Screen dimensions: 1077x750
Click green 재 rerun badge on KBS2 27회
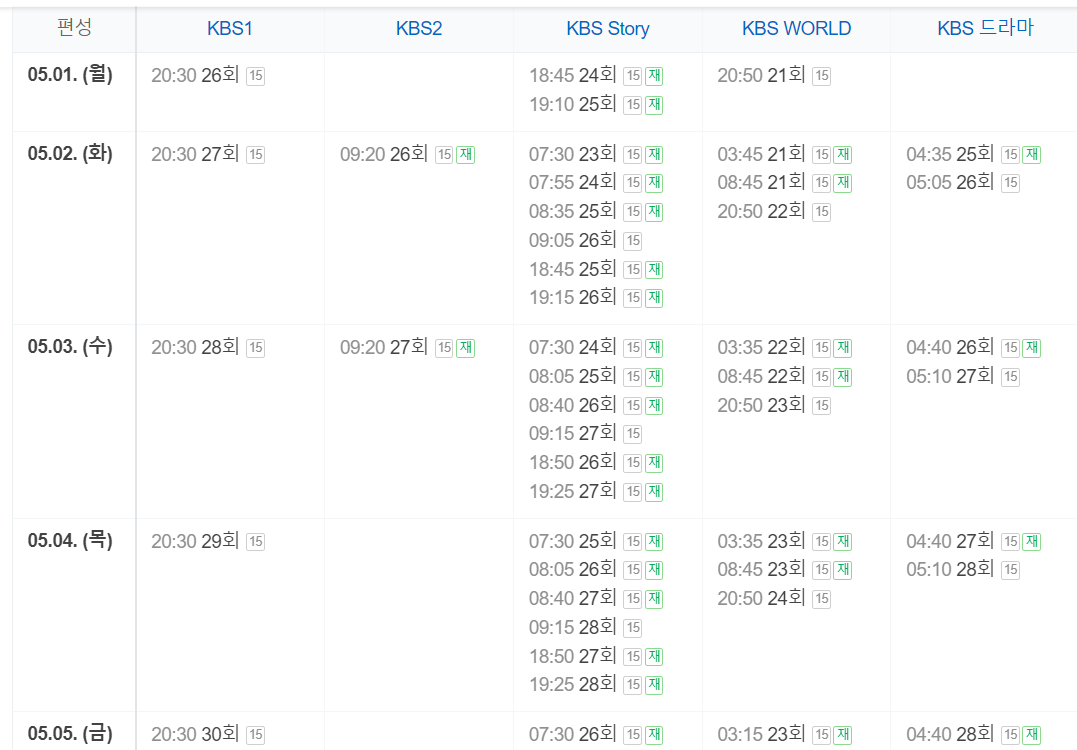point(466,348)
